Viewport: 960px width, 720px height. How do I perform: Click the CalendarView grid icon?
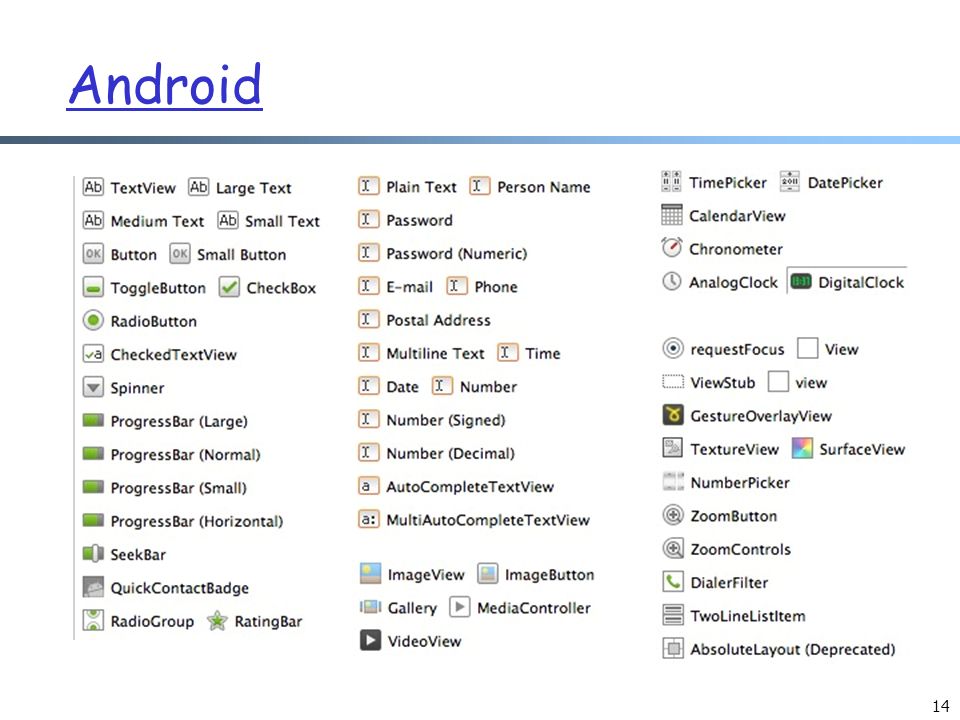click(672, 215)
